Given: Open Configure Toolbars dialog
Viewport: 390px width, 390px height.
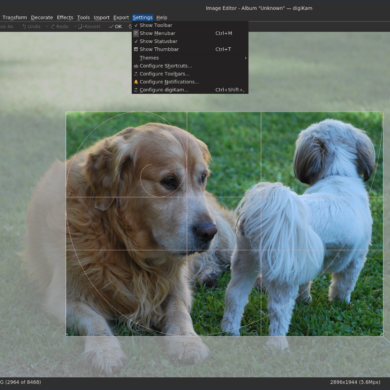Looking at the screenshot, I should (x=190, y=74).
